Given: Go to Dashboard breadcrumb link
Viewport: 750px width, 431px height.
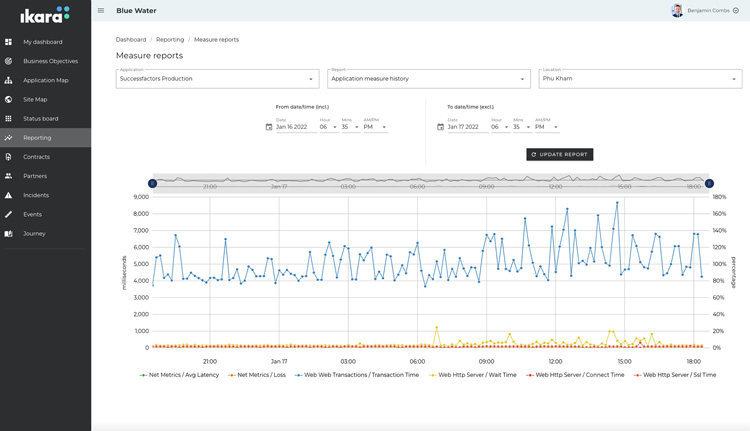Looking at the screenshot, I should point(131,40).
